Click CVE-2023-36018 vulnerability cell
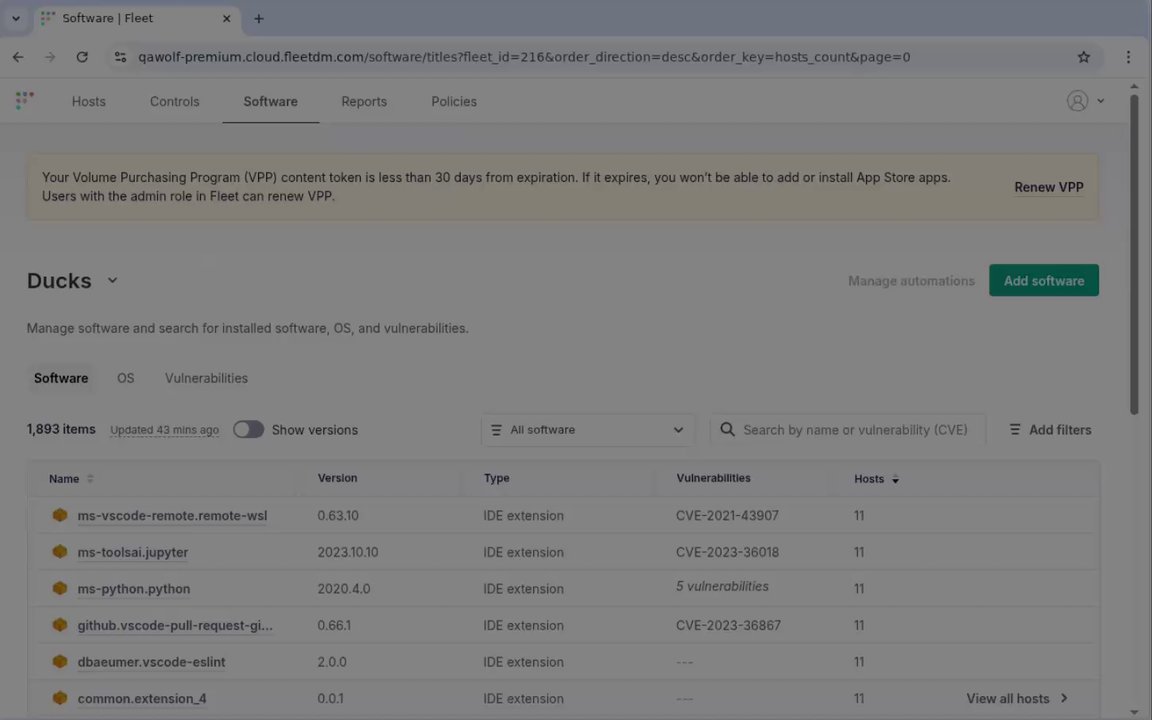 pos(727,552)
